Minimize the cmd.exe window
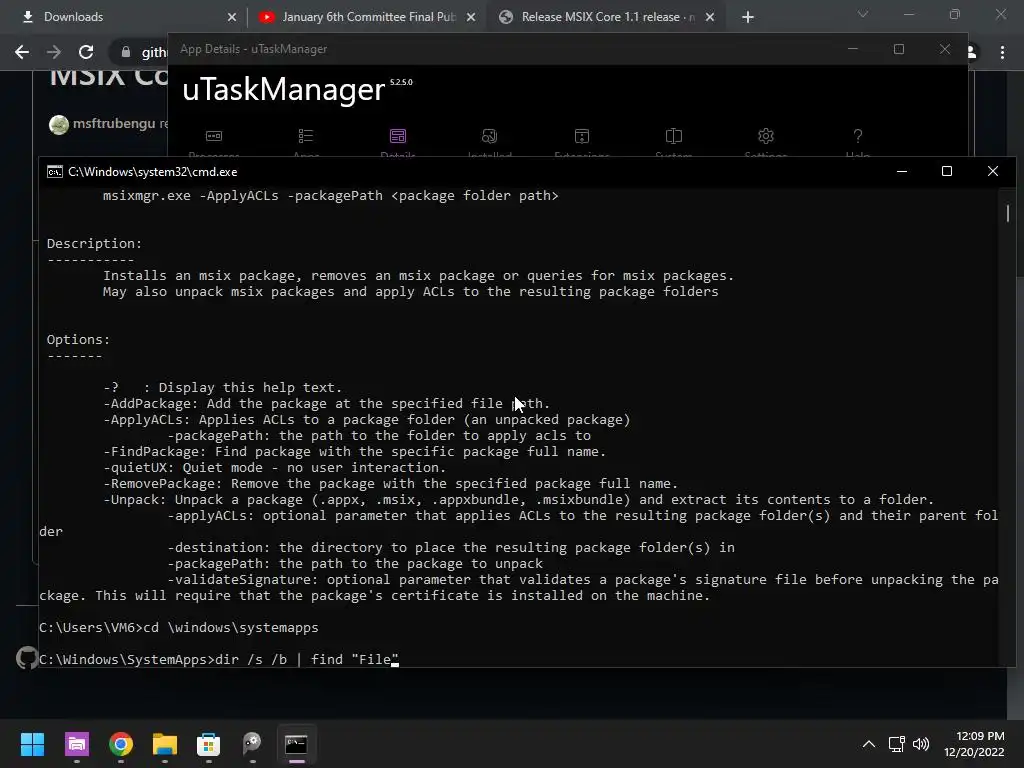1024x768 pixels. pos(902,171)
